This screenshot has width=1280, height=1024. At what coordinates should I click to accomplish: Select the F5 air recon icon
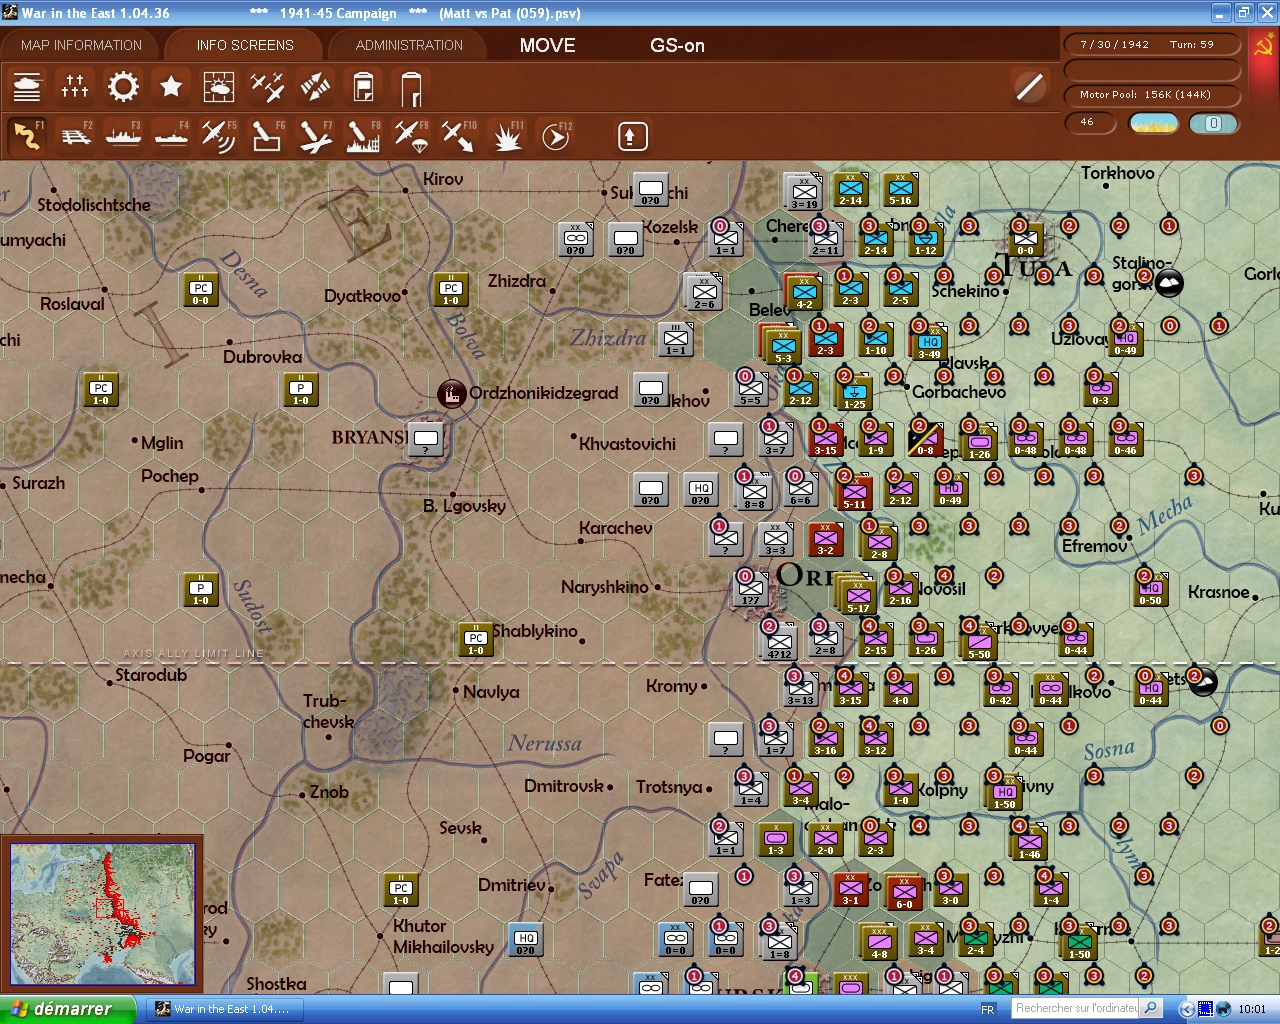(218, 136)
